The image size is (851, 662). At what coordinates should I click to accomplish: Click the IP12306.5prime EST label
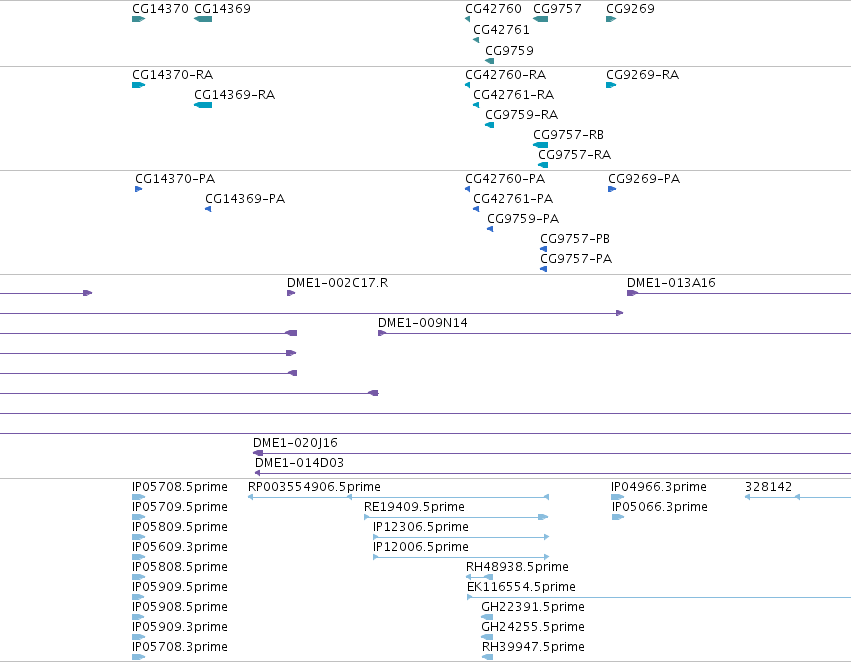421,527
